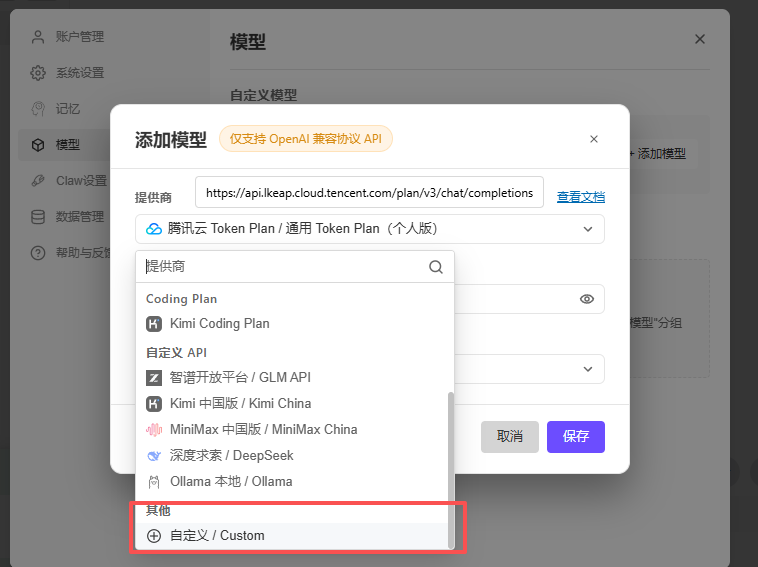Image resolution: width=758 pixels, height=567 pixels.
Task: Click the GLM API Z logo icon
Action: (x=154, y=378)
